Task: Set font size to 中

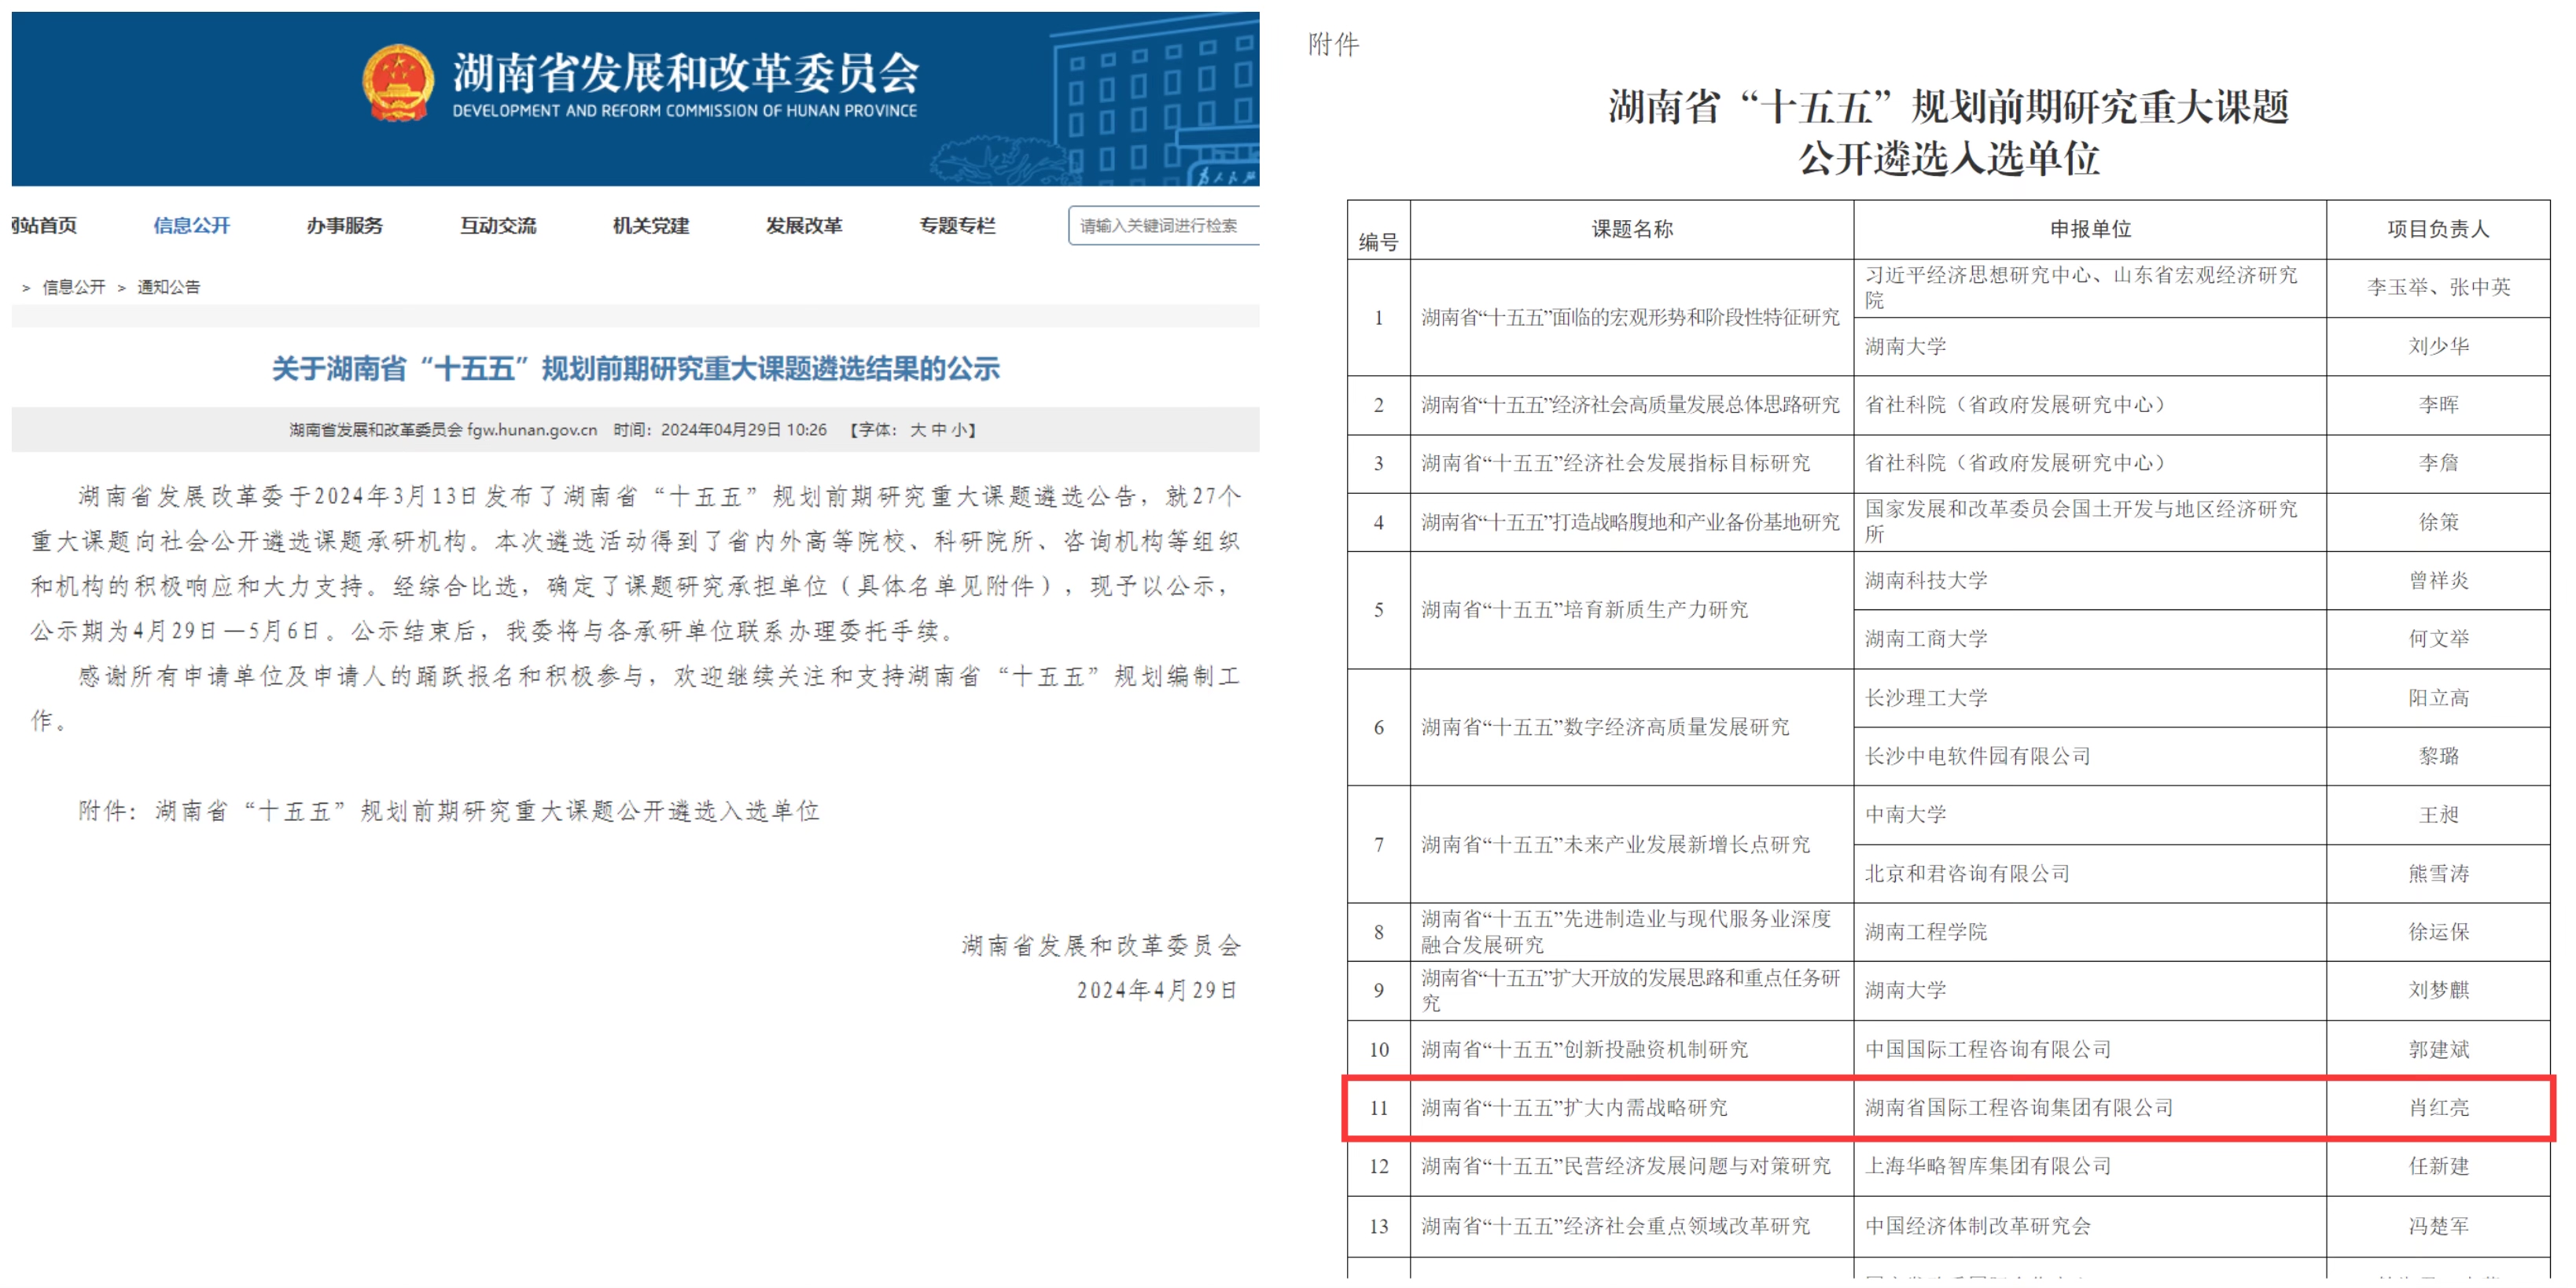Action: 938,430
